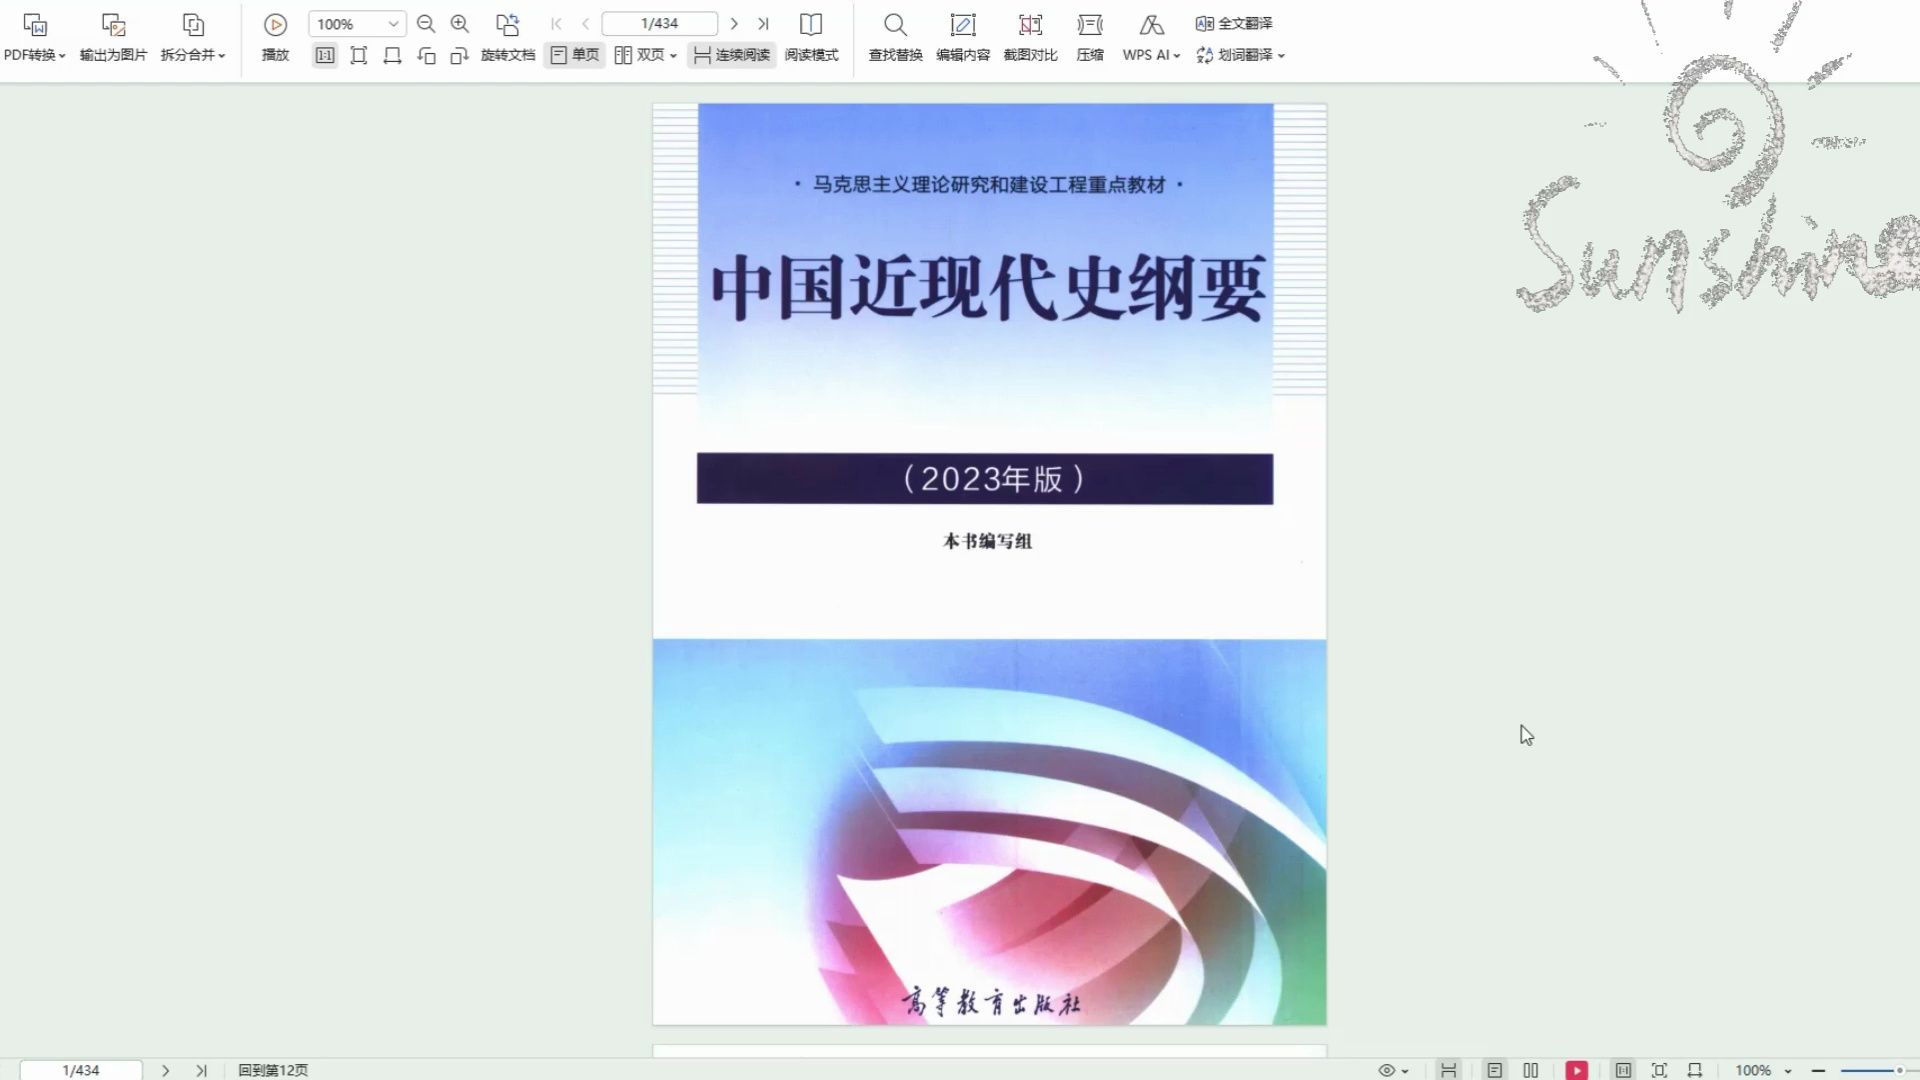The image size is (1920, 1080).
Task: Open 拆分合并 split and merge tool
Action: click(x=193, y=38)
